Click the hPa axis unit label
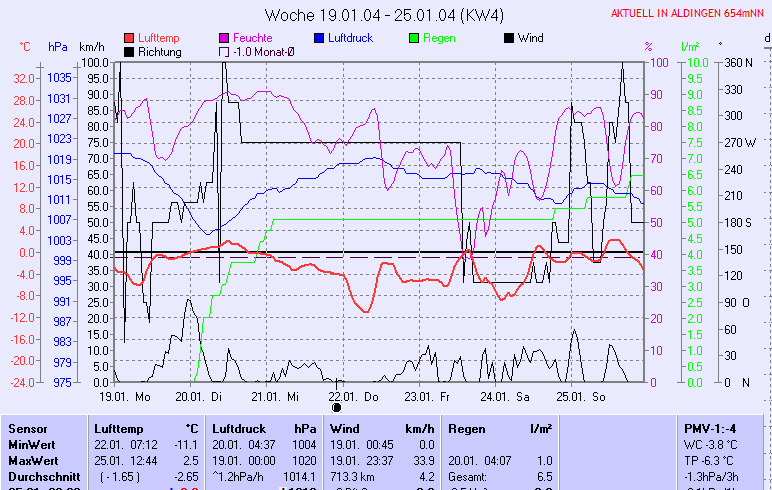The height and width of the screenshot is (490, 772). click(58, 47)
